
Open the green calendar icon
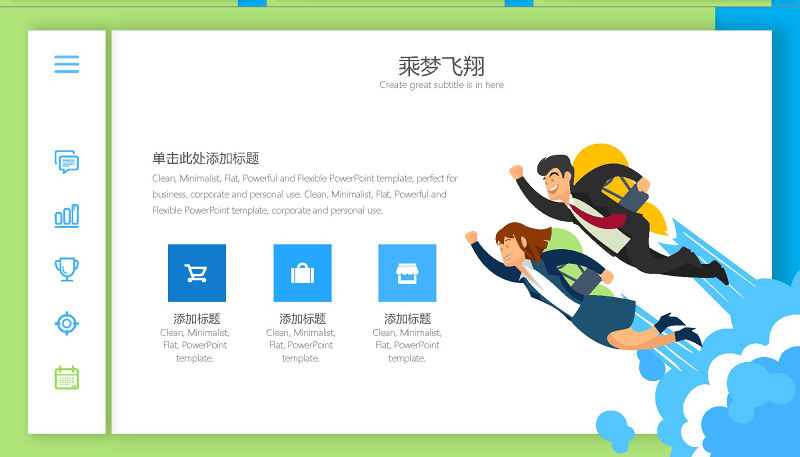point(66,377)
